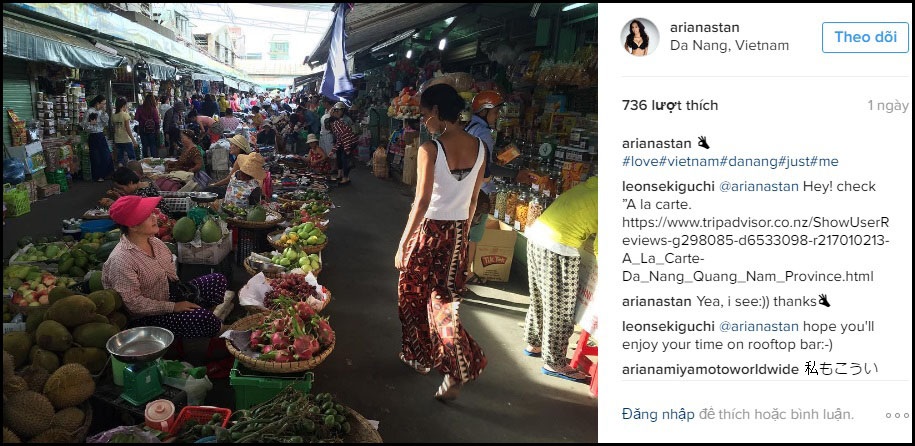Click the 1 ngày post timestamp
This screenshot has width=915, height=446.
[888, 106]
